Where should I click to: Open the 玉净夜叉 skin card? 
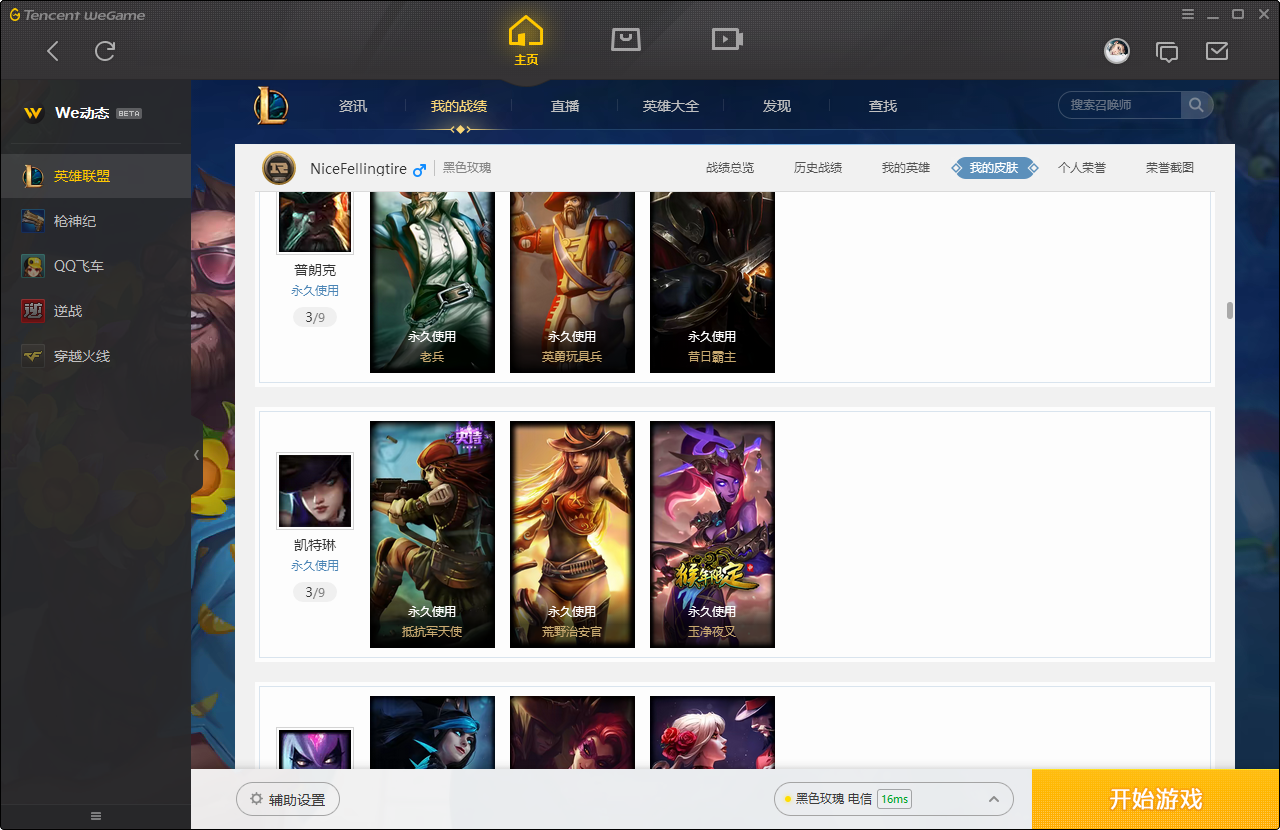pos(712,534)
